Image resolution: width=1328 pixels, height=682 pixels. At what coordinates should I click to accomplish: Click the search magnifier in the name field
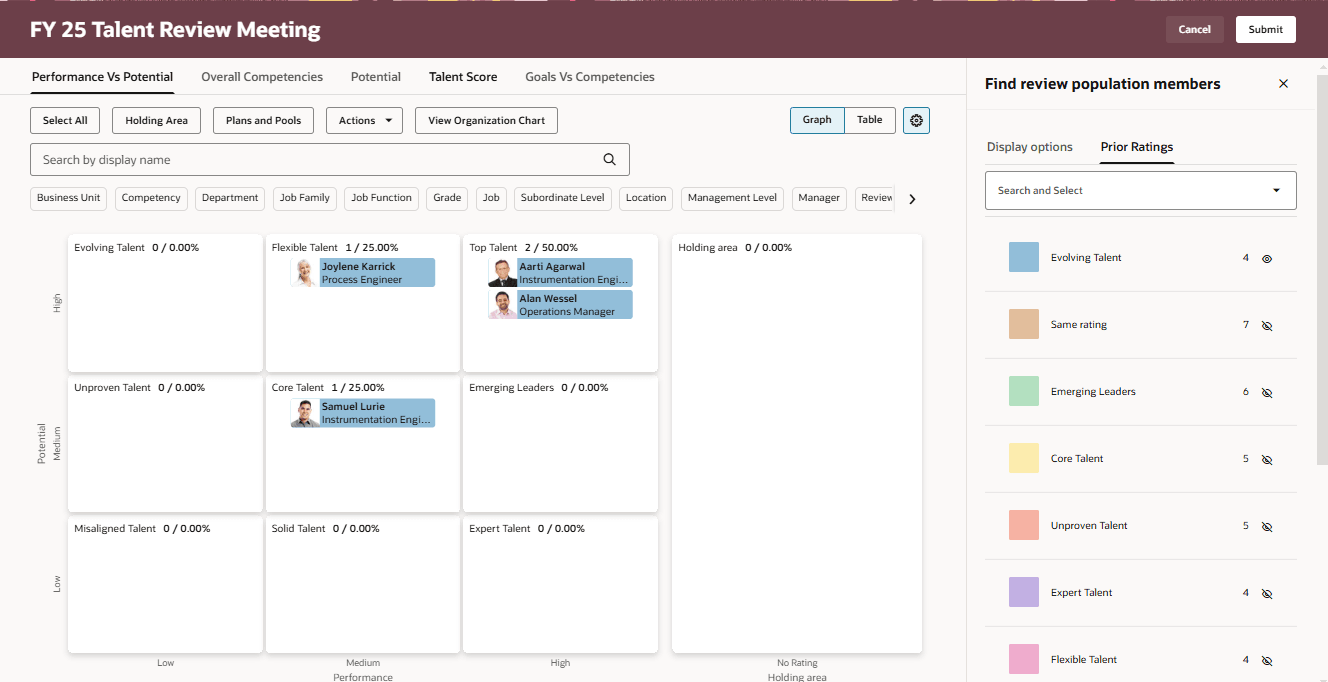tap(609, 159)
